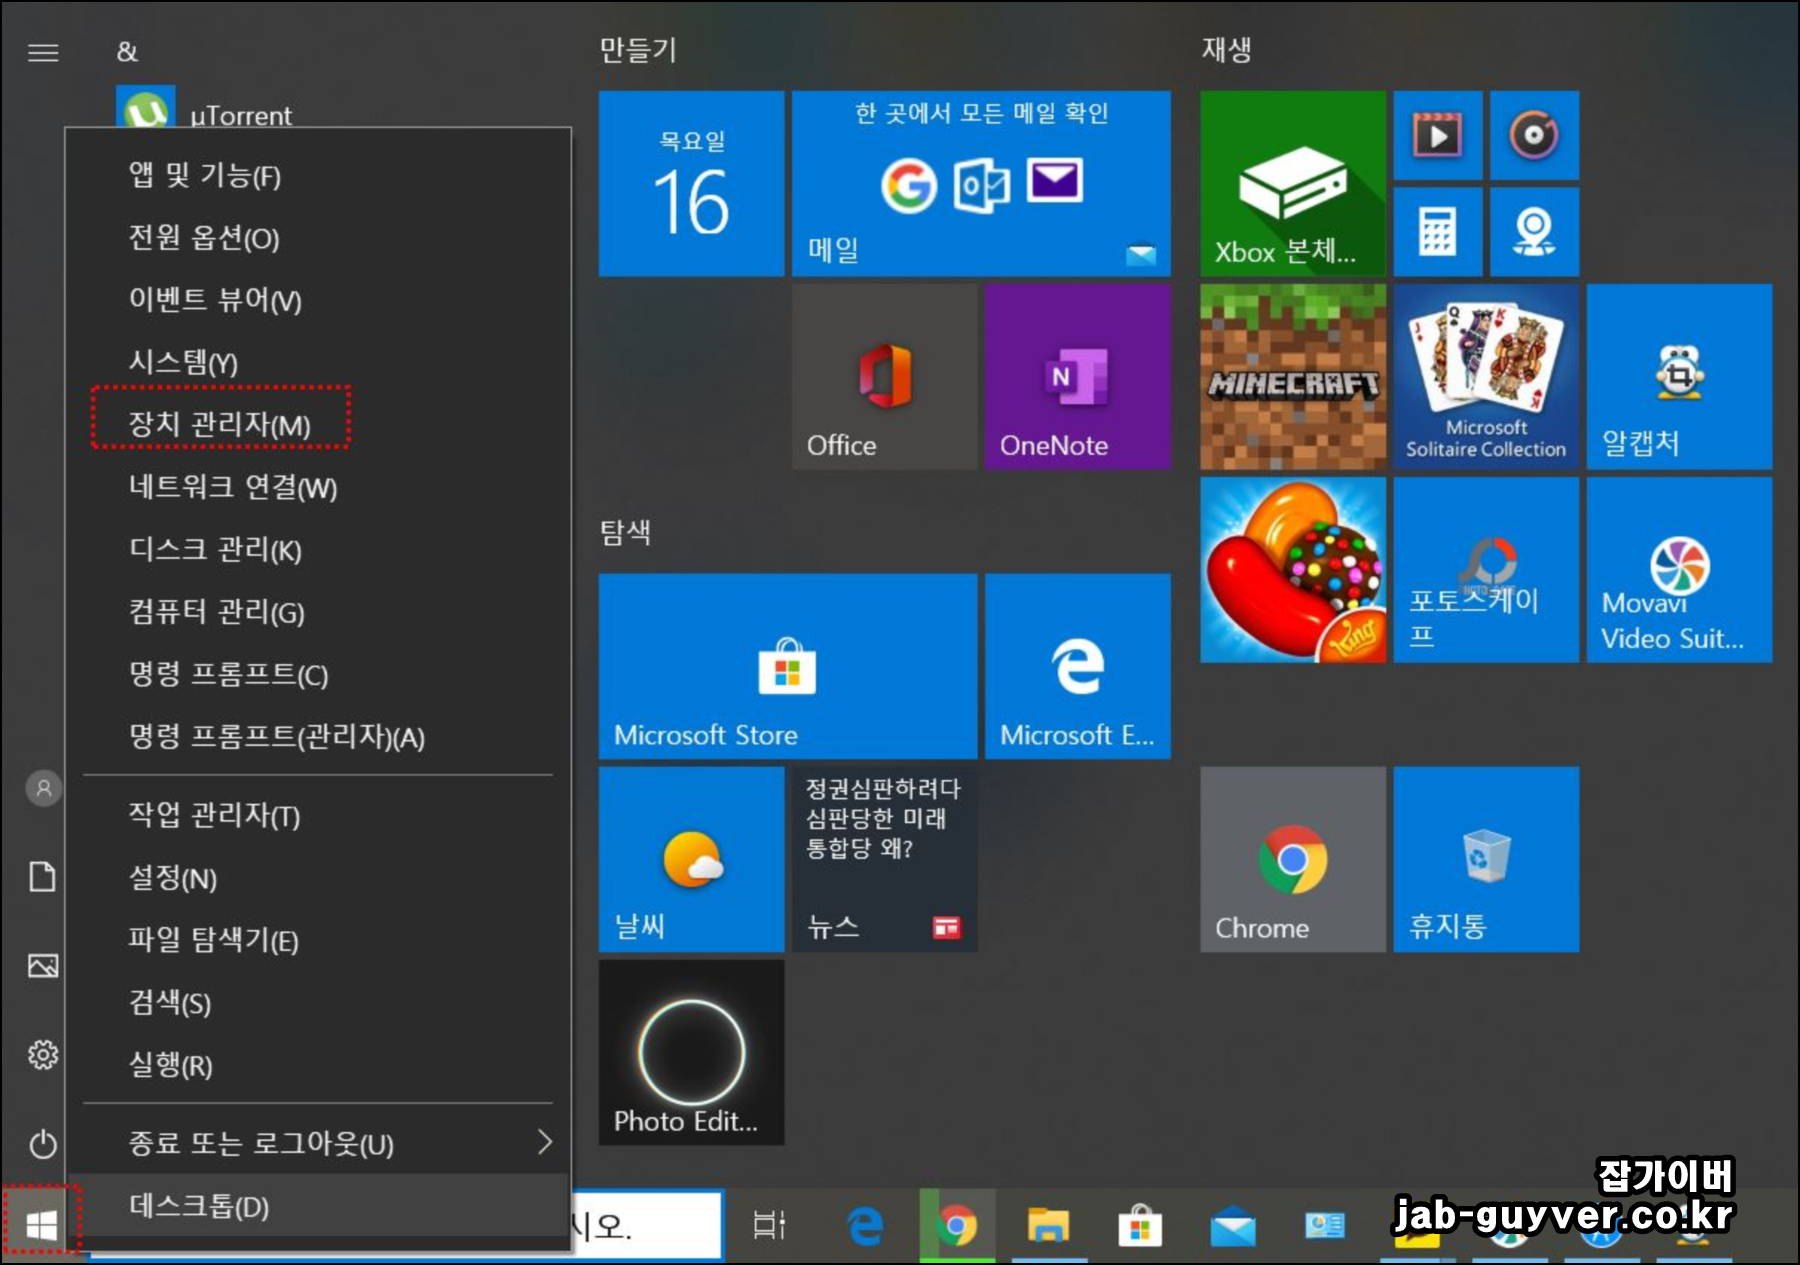Open 설정(N) from the menu
The height and width of the screenshot is (1265, 1800).
click(x=318, y=878)
